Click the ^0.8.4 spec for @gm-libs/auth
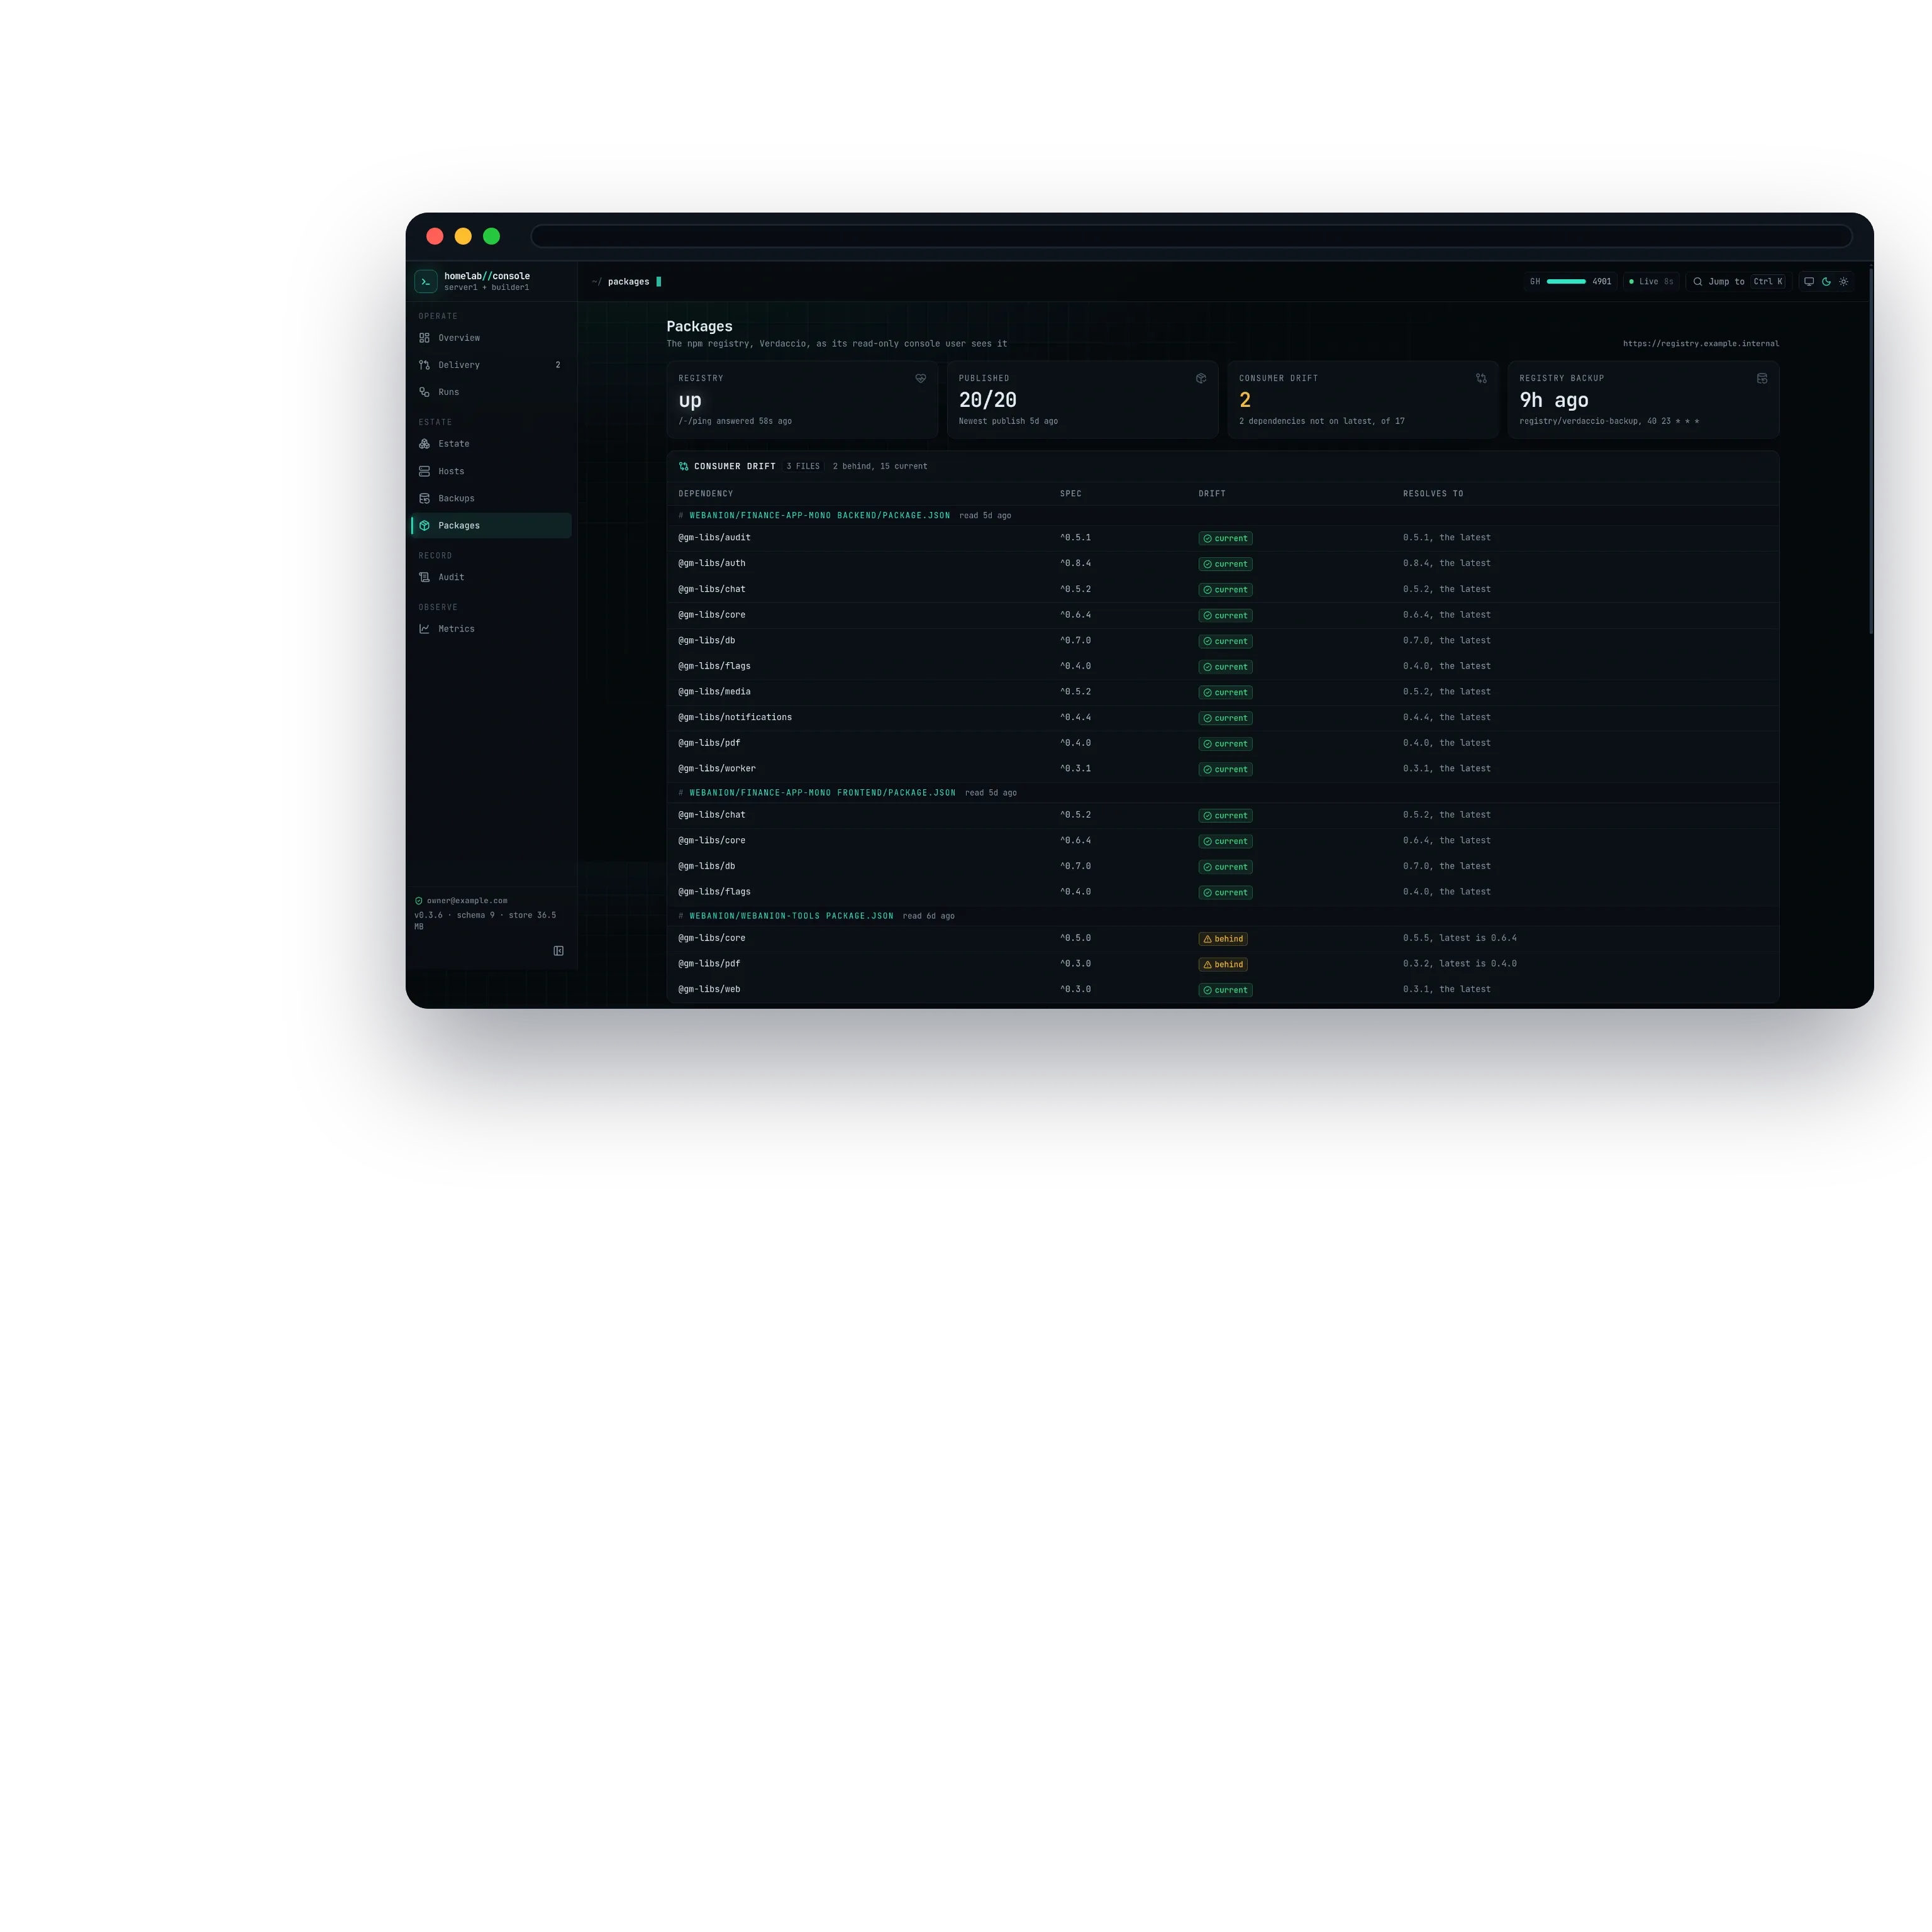The image size is (1932, 1932). [1075, 563]
